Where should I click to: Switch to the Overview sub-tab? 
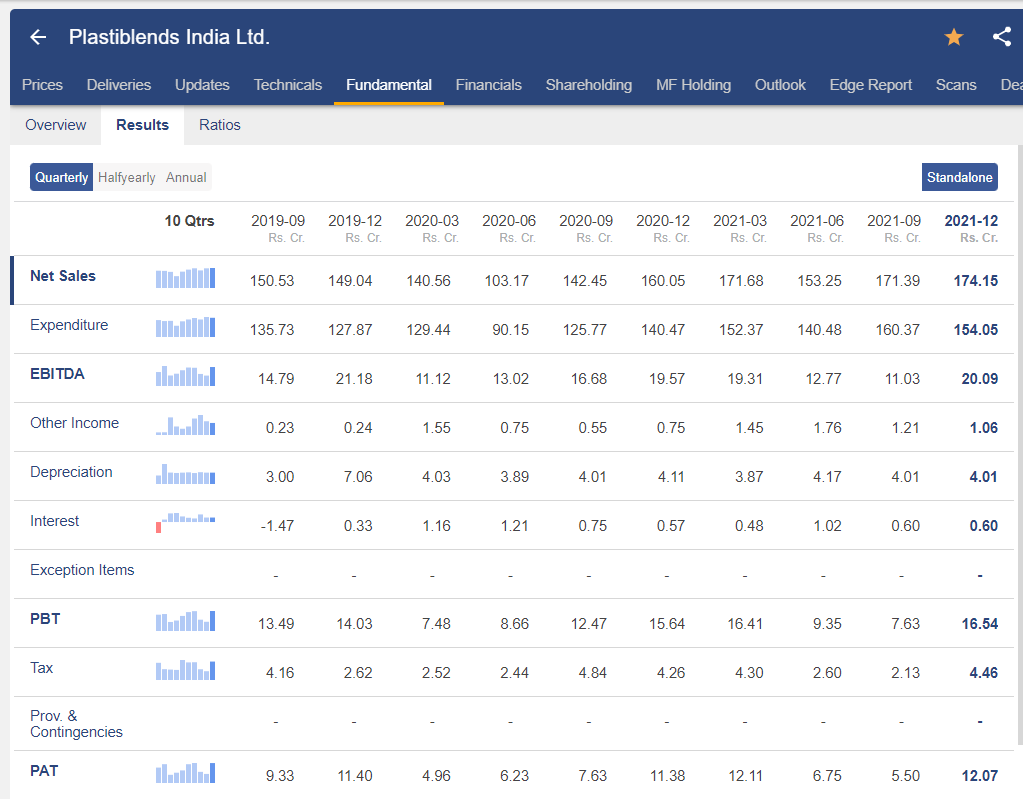55,125
